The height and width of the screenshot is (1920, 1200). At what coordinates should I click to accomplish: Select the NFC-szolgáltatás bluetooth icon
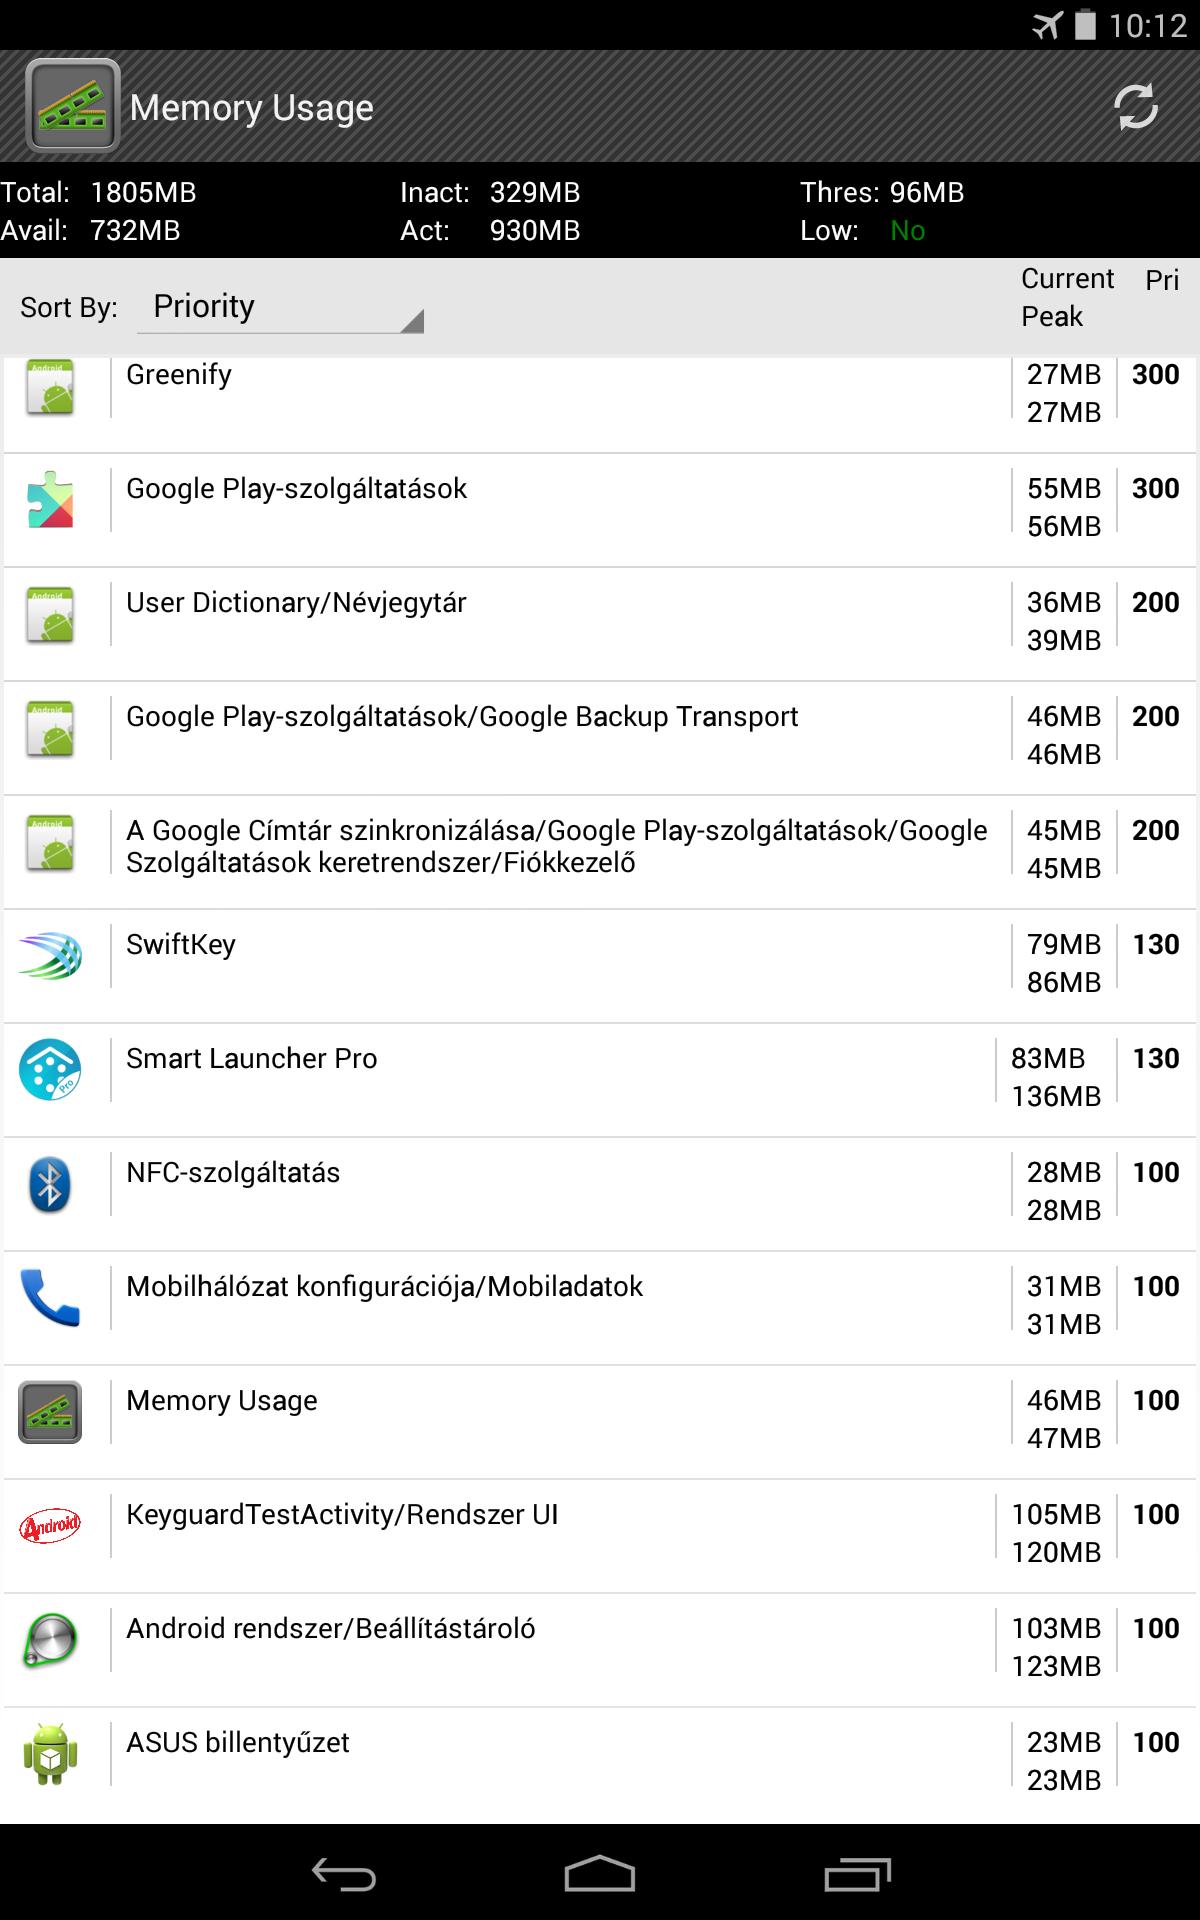coord(50,1185)
